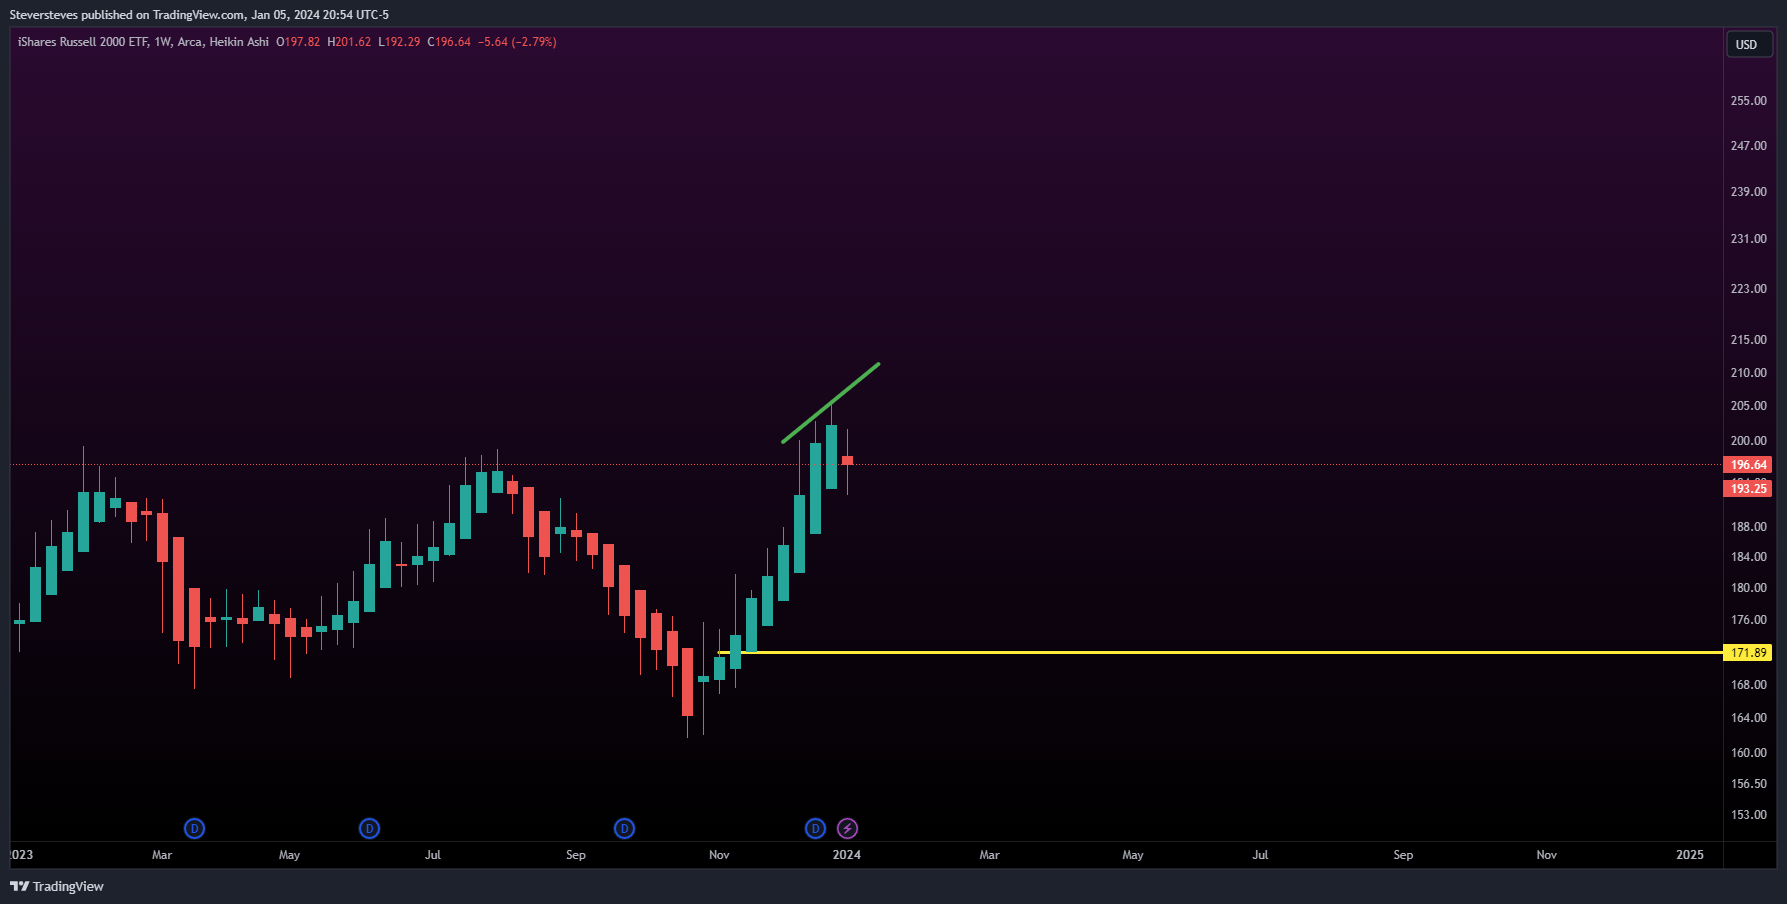
Task: Click the red 193.25 price label
Action: [1748, 488]
